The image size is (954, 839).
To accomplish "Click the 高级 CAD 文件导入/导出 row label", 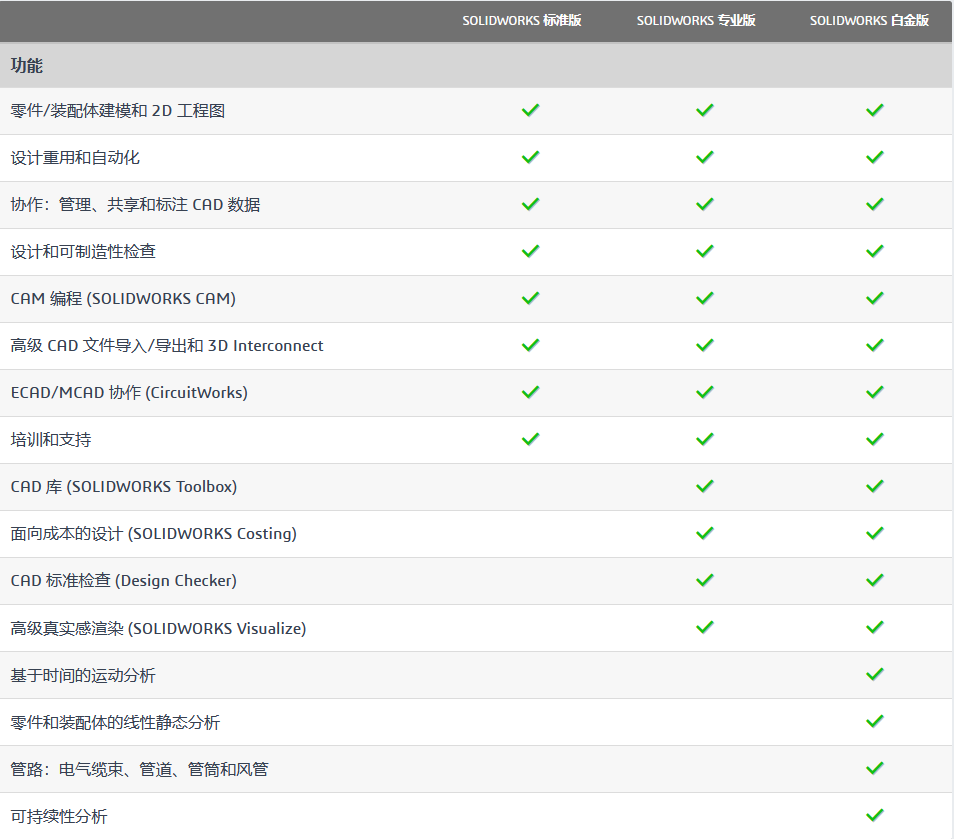I will [167, 346].
